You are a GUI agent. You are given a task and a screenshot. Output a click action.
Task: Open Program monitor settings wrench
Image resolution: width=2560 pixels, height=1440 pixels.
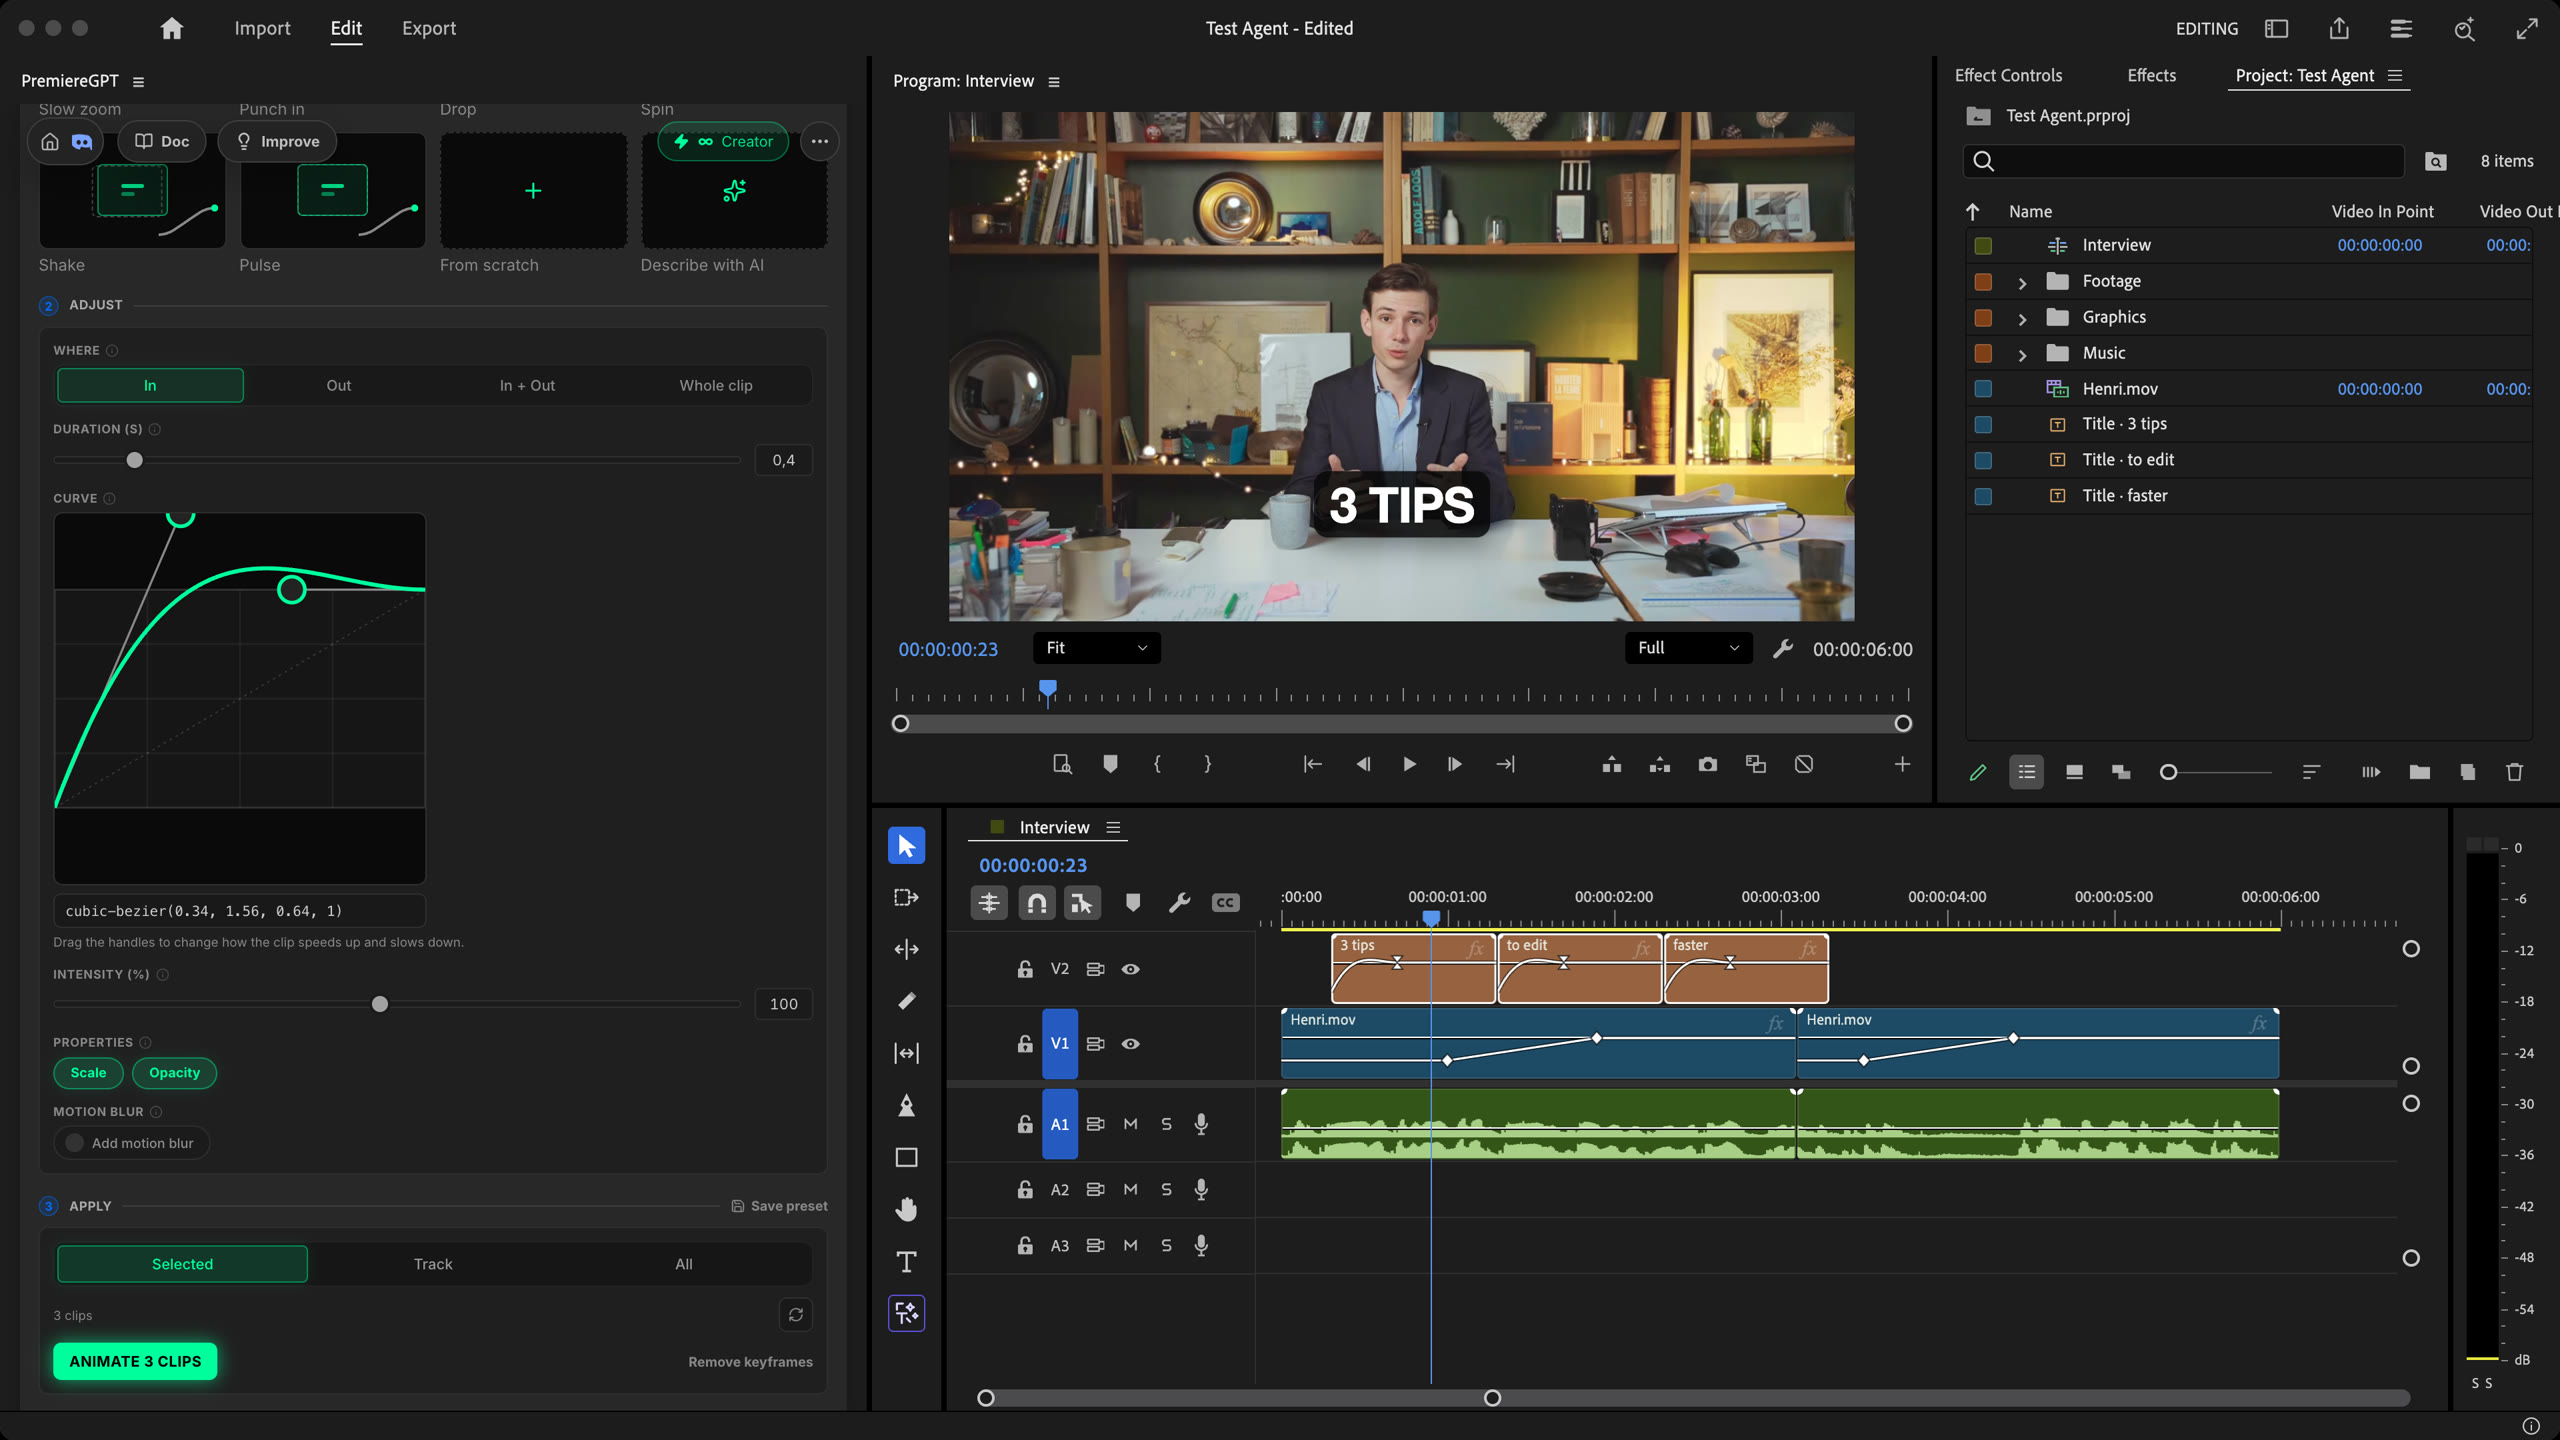pyautogui.click(x=1782, y=649)
